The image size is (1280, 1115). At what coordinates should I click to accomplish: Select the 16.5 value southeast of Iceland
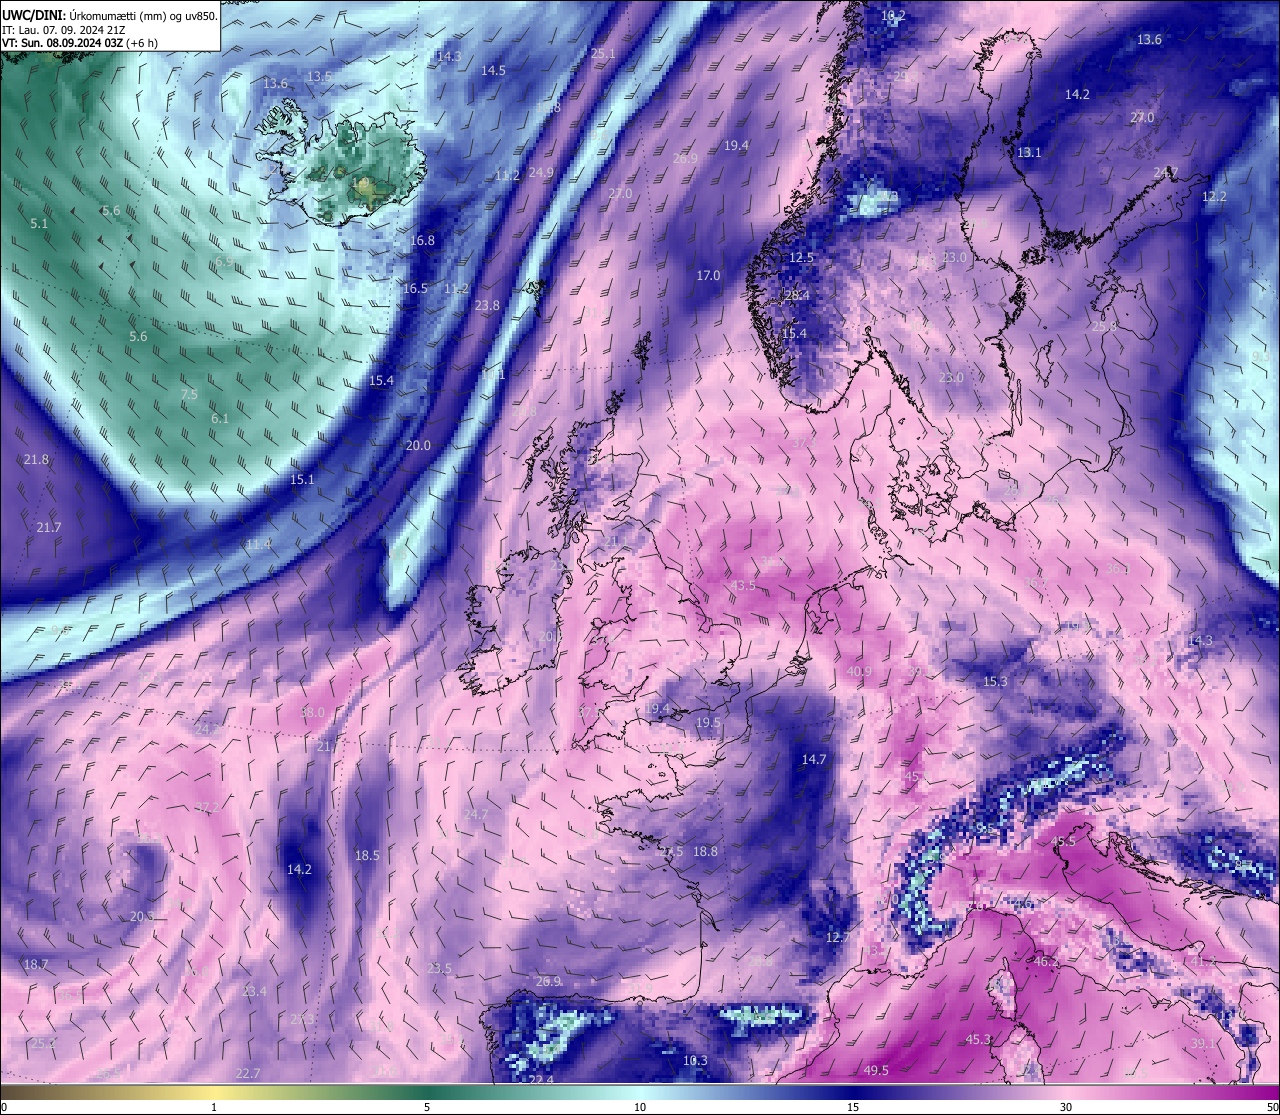(x=415, y=288)
